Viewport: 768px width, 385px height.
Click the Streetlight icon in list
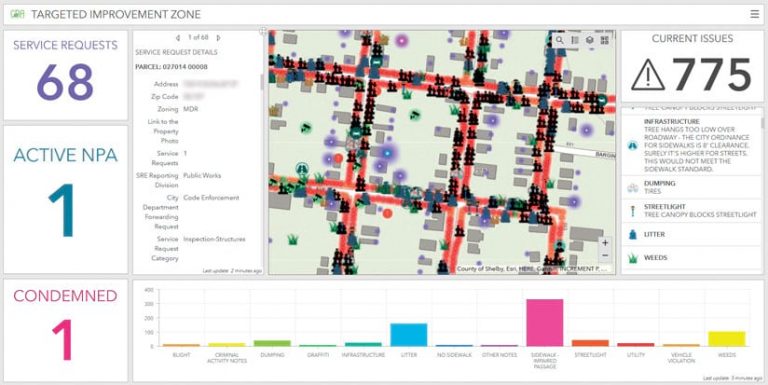click(632, 211)
